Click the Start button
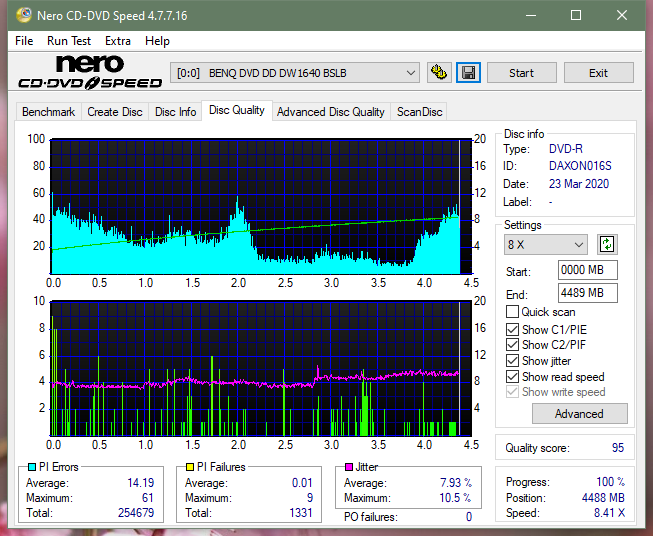The width and height of the screenshot is (653, 536). tap(521, 73)
